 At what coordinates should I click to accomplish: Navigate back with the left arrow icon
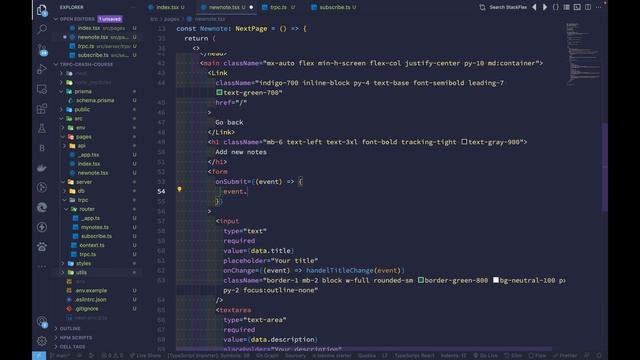(534, 7)
